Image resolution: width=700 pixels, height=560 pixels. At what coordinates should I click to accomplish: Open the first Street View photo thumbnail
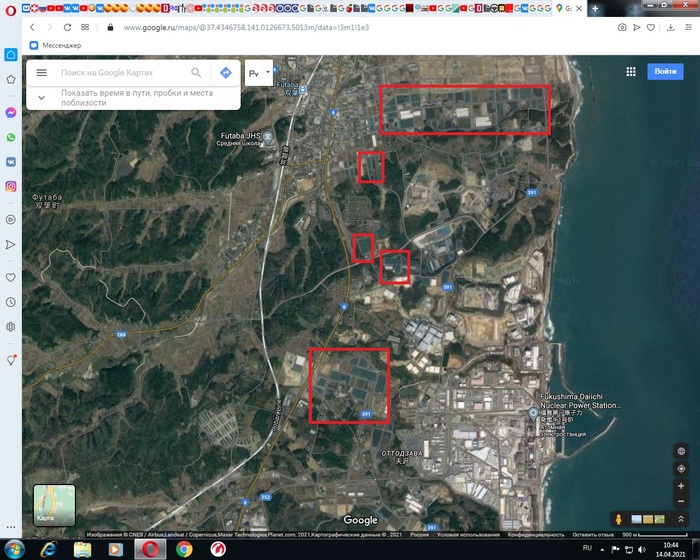[x=637, y=519]
